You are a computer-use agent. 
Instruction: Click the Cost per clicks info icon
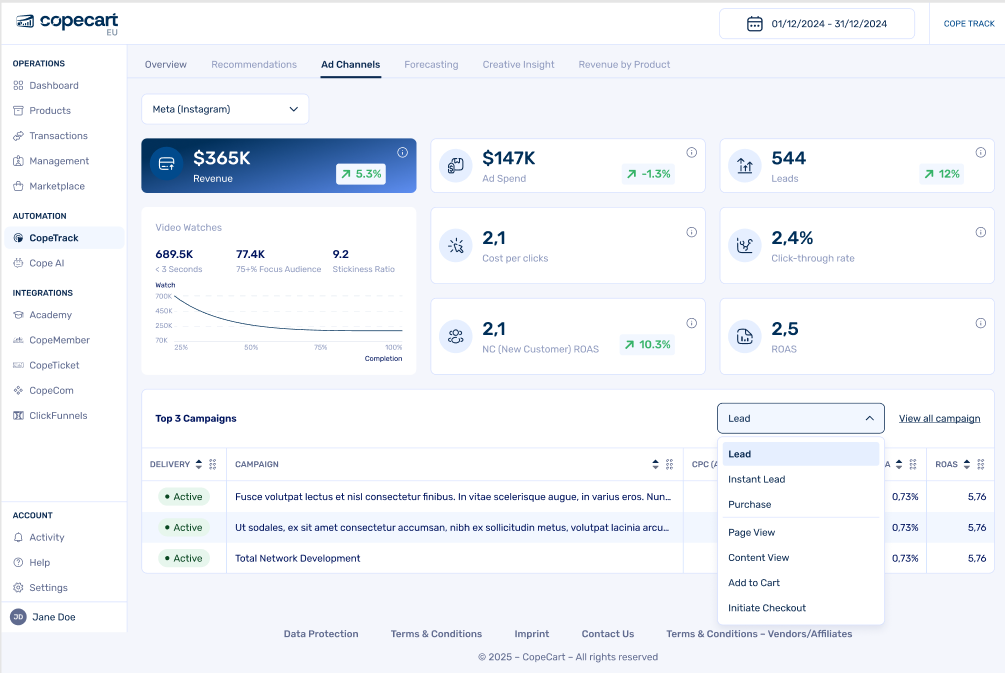pos(692,232)
